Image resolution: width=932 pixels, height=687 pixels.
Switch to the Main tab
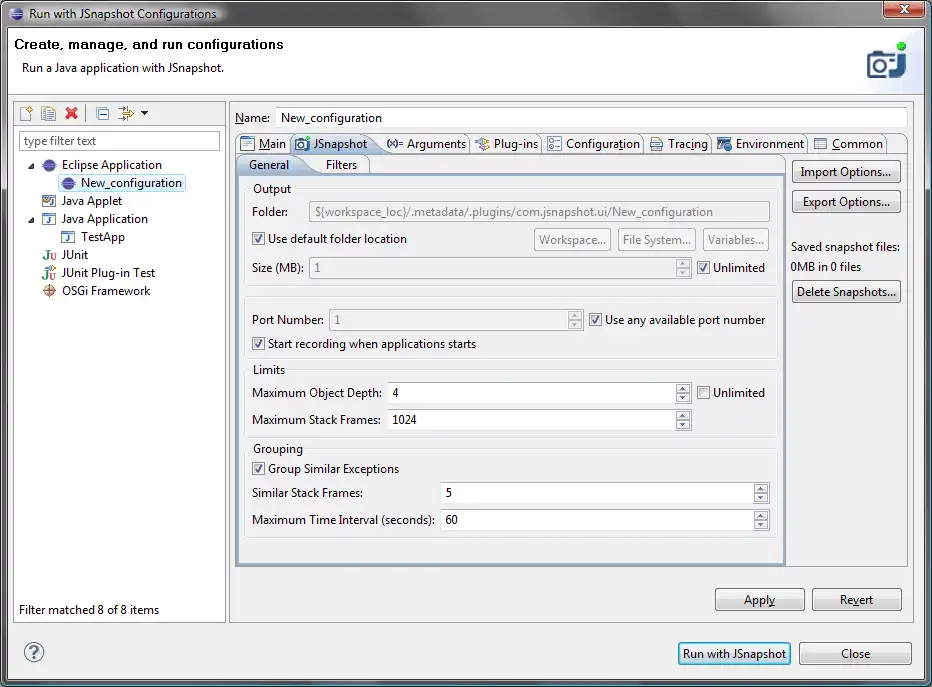[264, 144]
